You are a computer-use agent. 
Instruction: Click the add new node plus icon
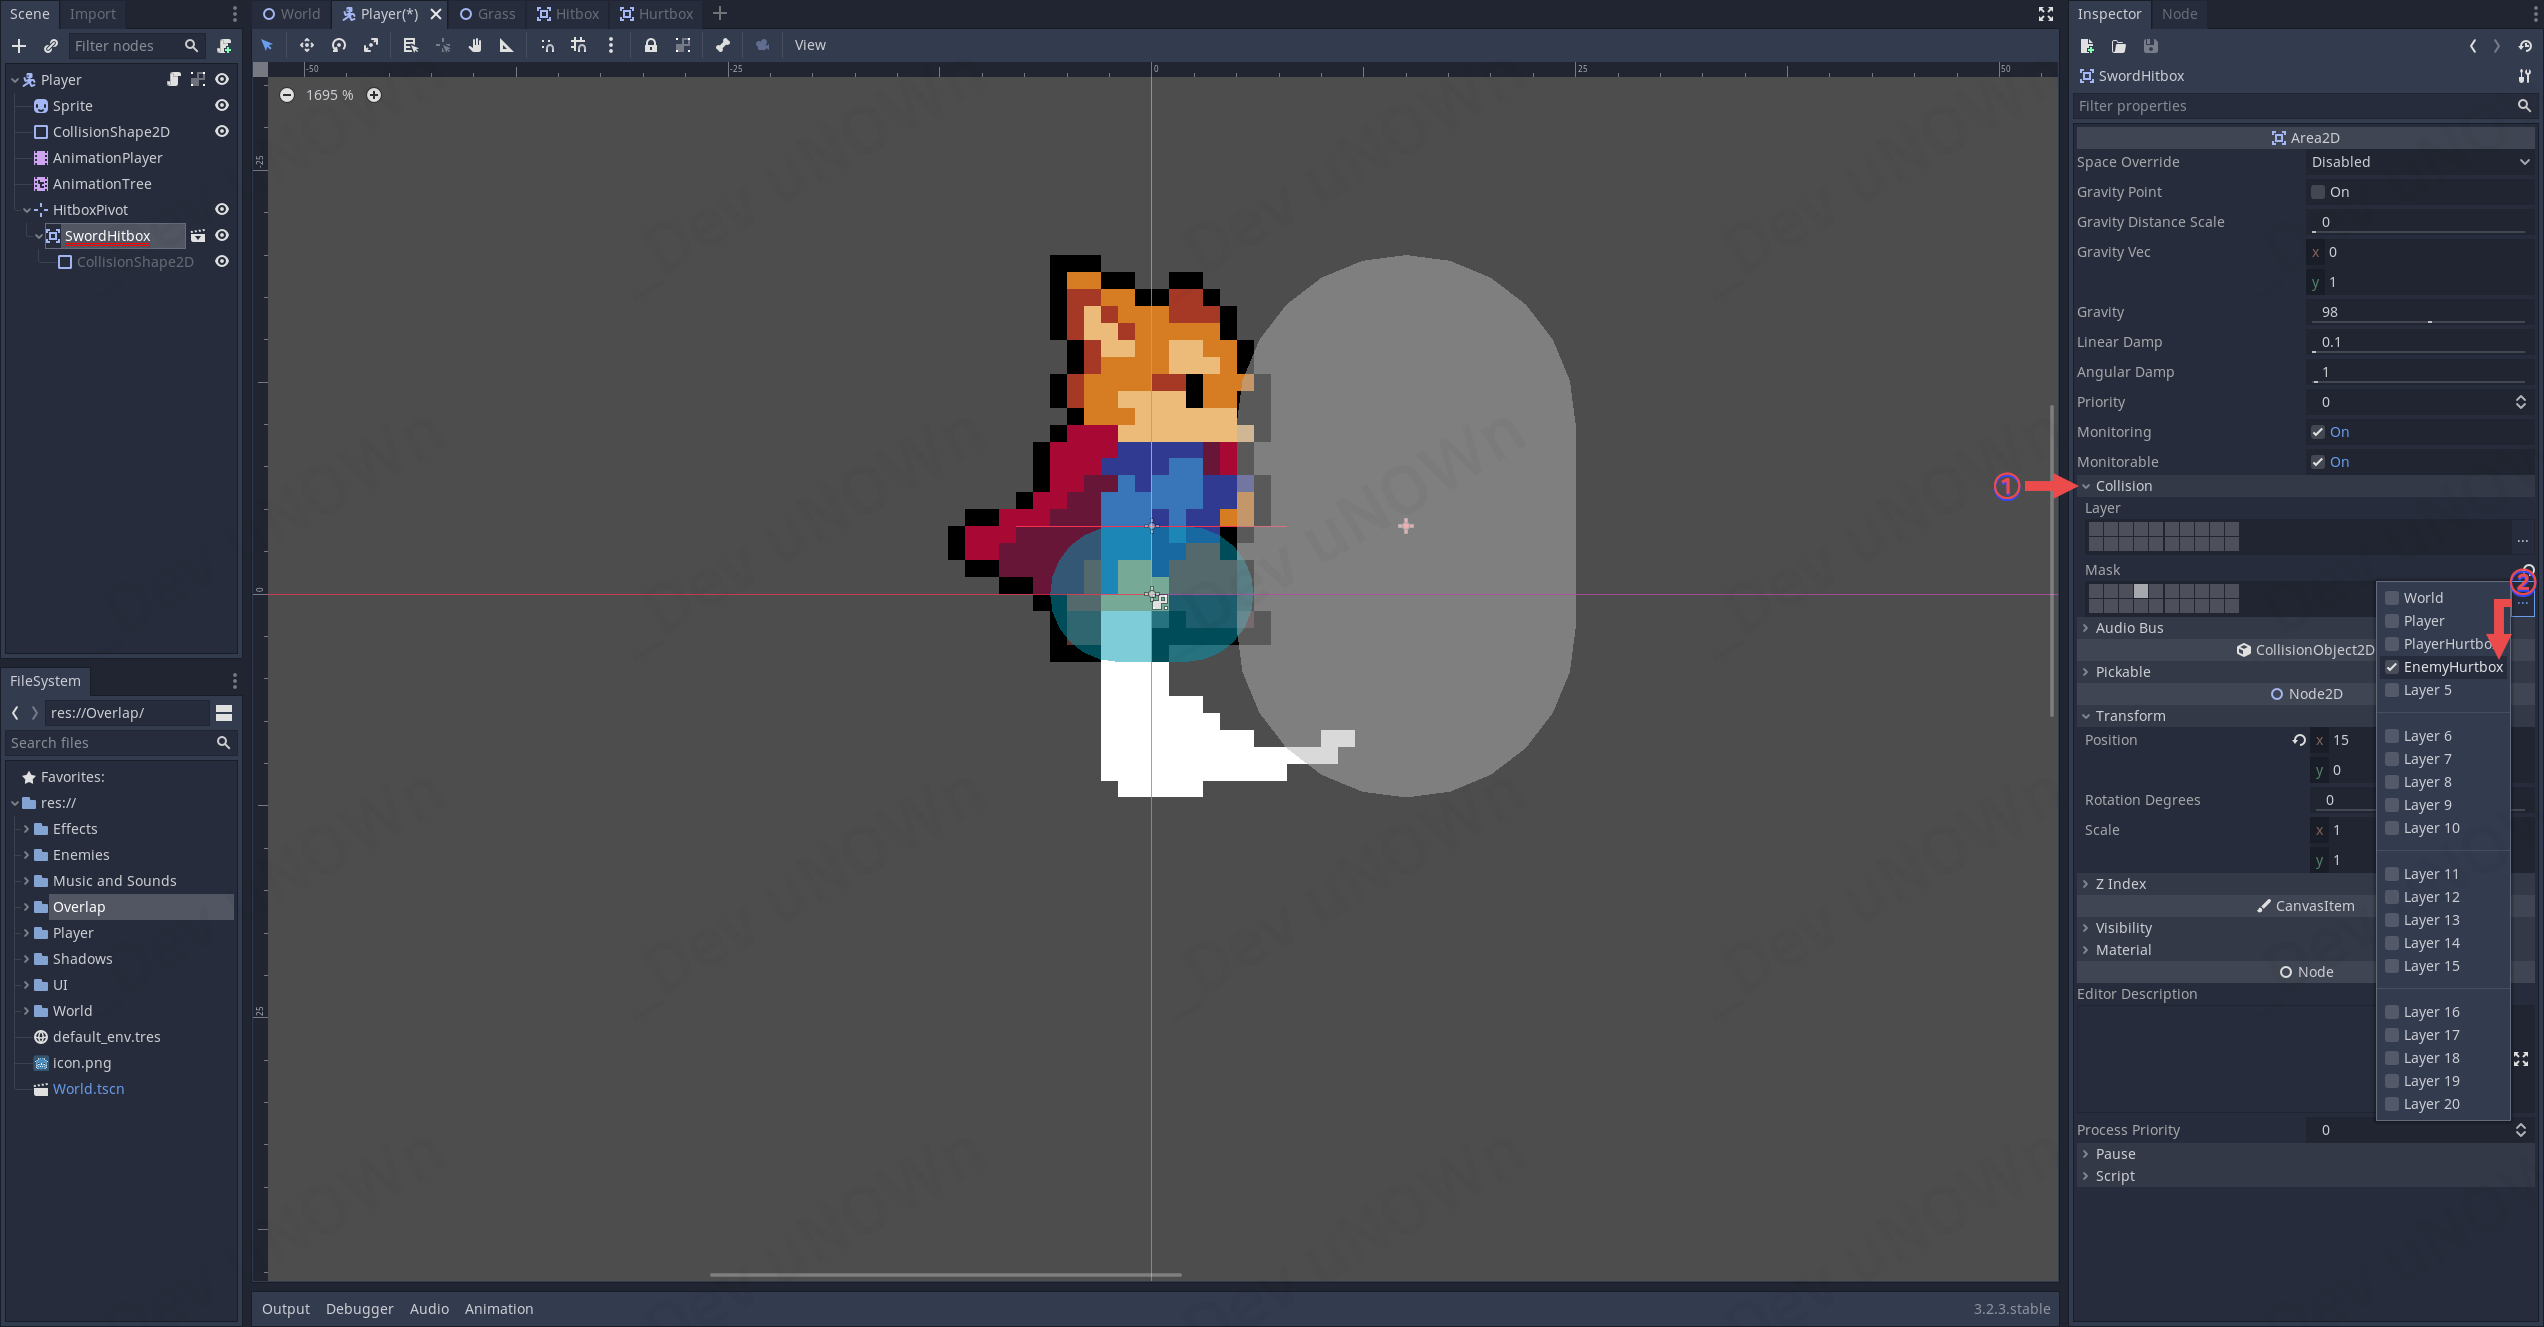[19, 45]
